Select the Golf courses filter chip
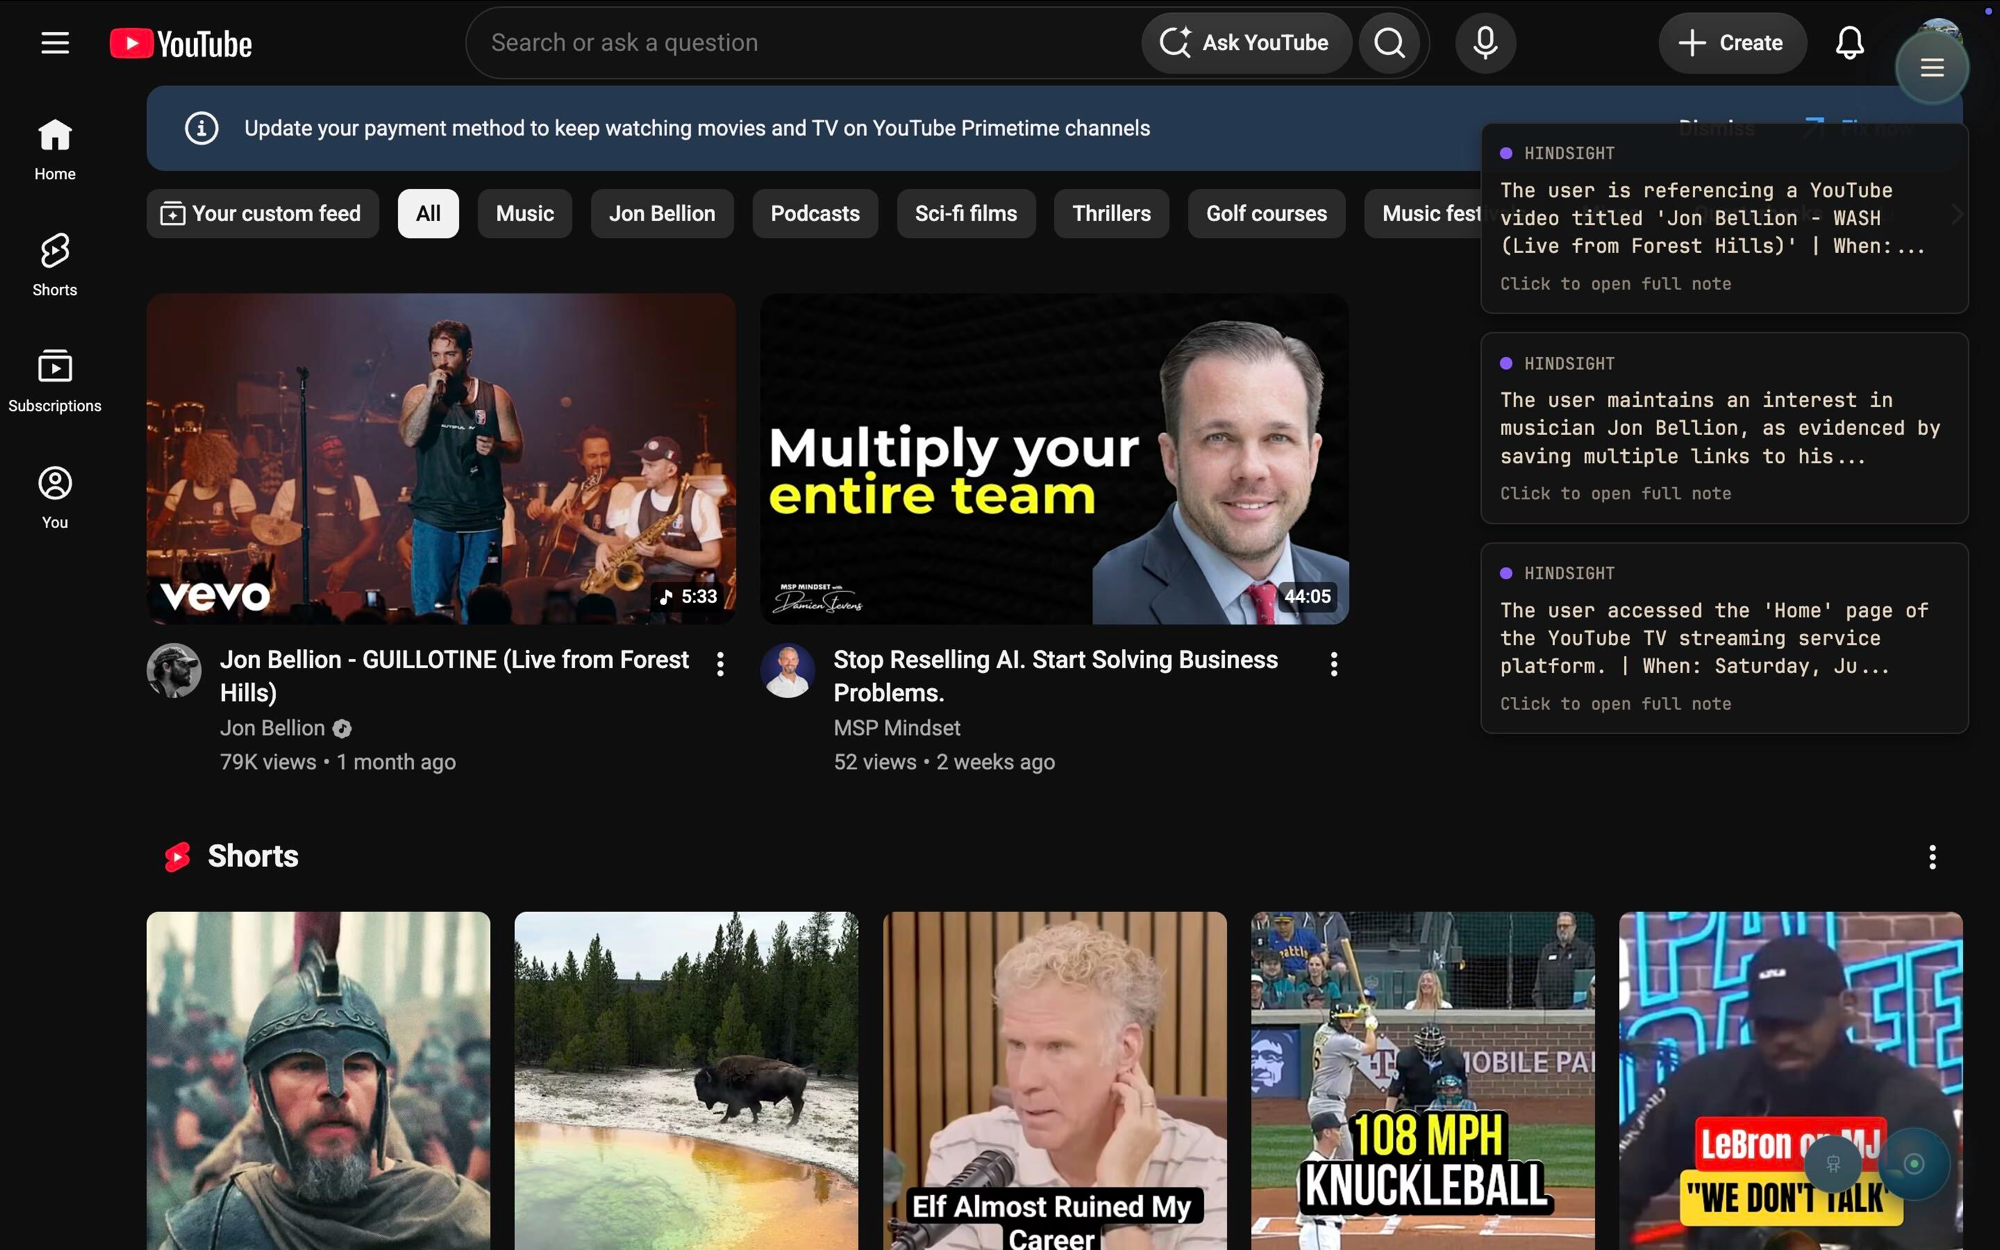Viewport: 2000px width, 1250px height. (1266, 214)
